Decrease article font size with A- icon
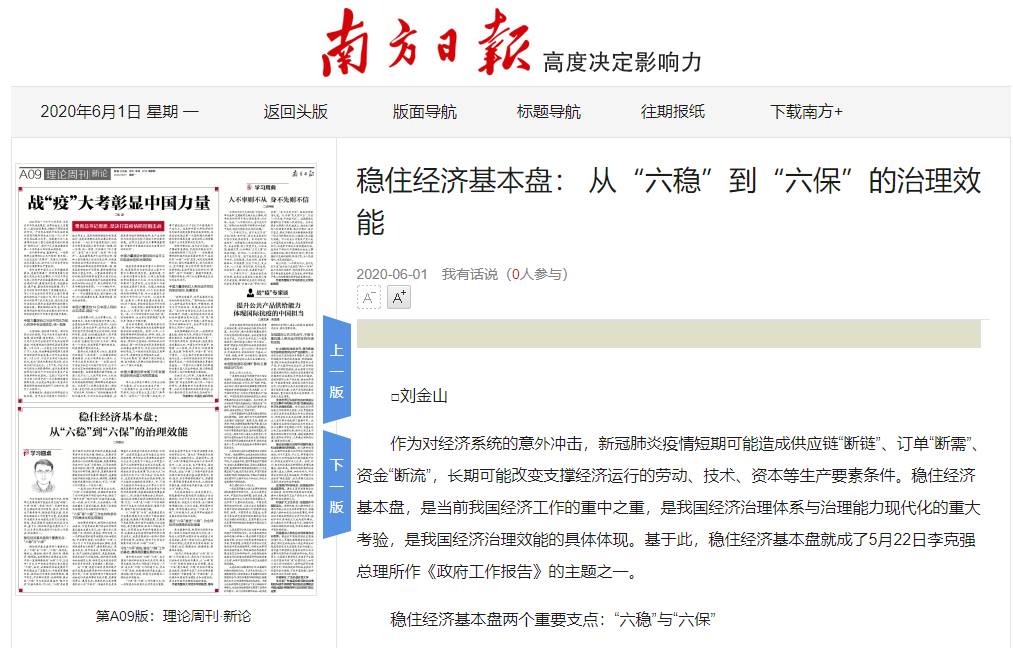 [x=368, y=297]
